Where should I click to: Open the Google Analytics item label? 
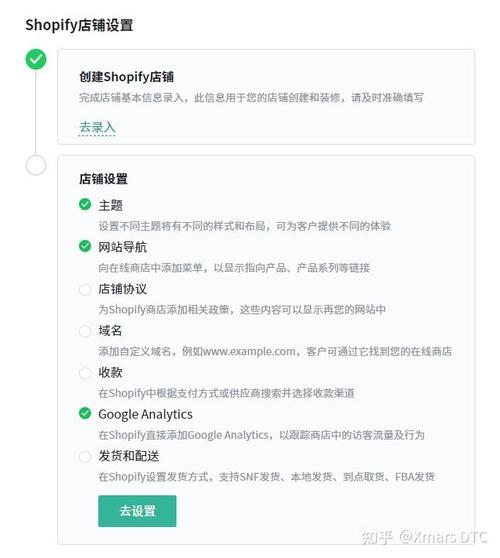(146, 414)
